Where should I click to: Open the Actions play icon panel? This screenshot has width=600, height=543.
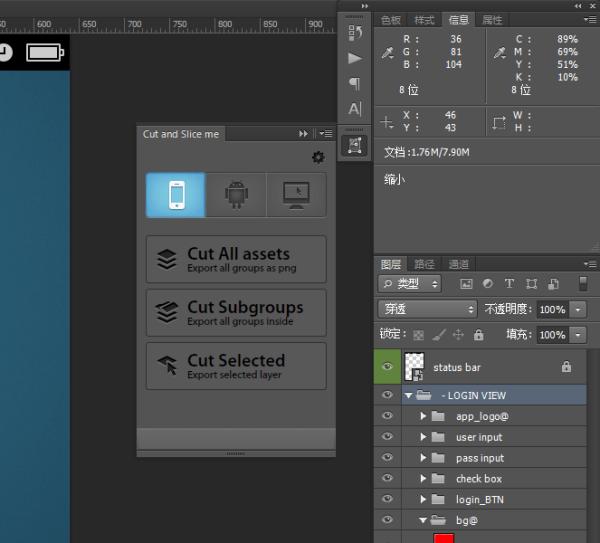(355, 58)
